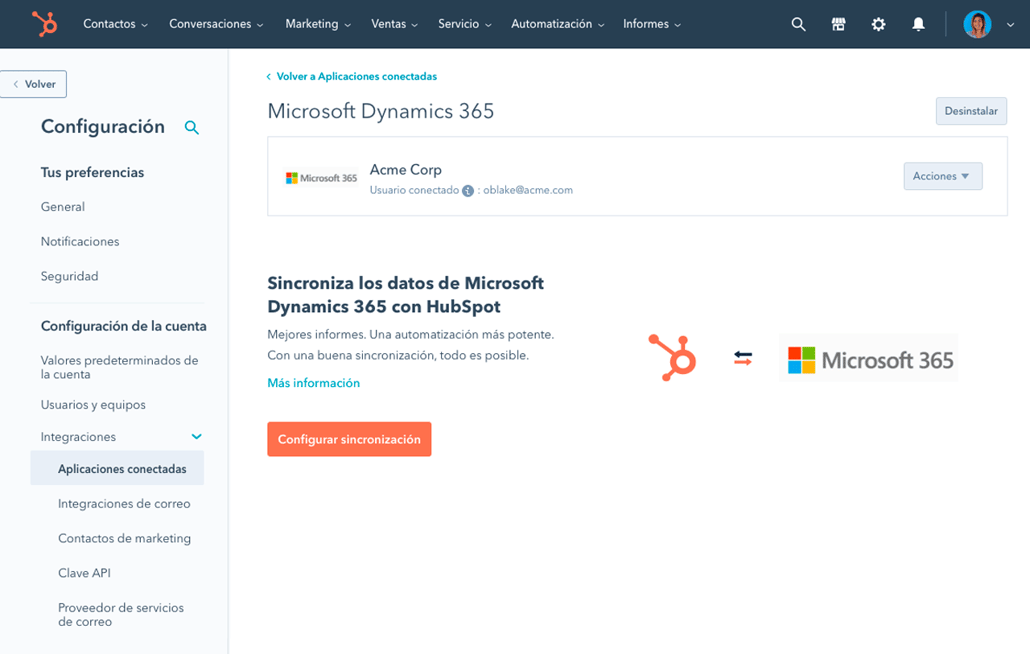Click the HubSpot sprocket logo in navbar
Viewport: 1030px width, 654px height.
click(x=45, y=24)
